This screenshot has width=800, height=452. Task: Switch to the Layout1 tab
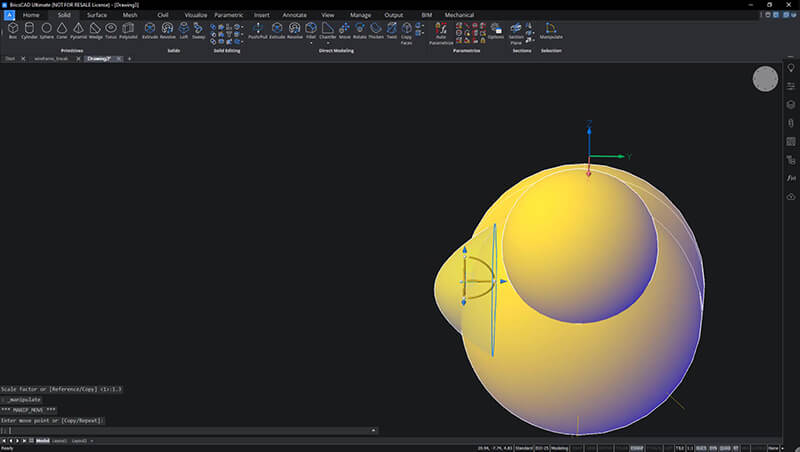pos(60,441)
